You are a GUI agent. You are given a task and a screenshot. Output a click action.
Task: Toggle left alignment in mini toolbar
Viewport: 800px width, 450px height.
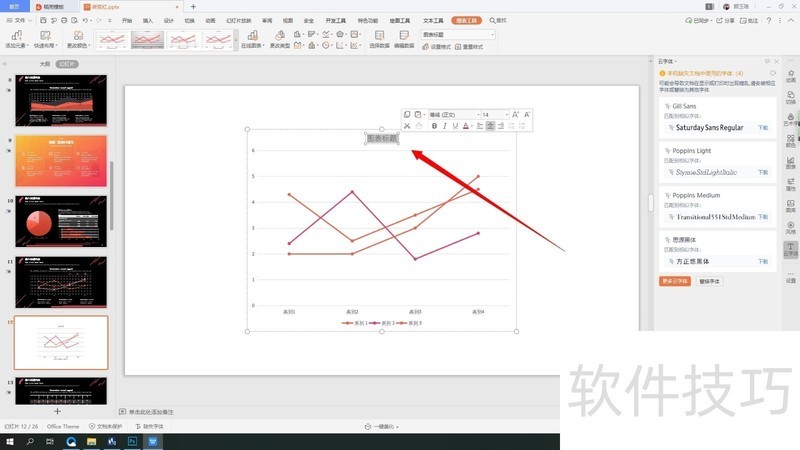(x=480, y=126)
